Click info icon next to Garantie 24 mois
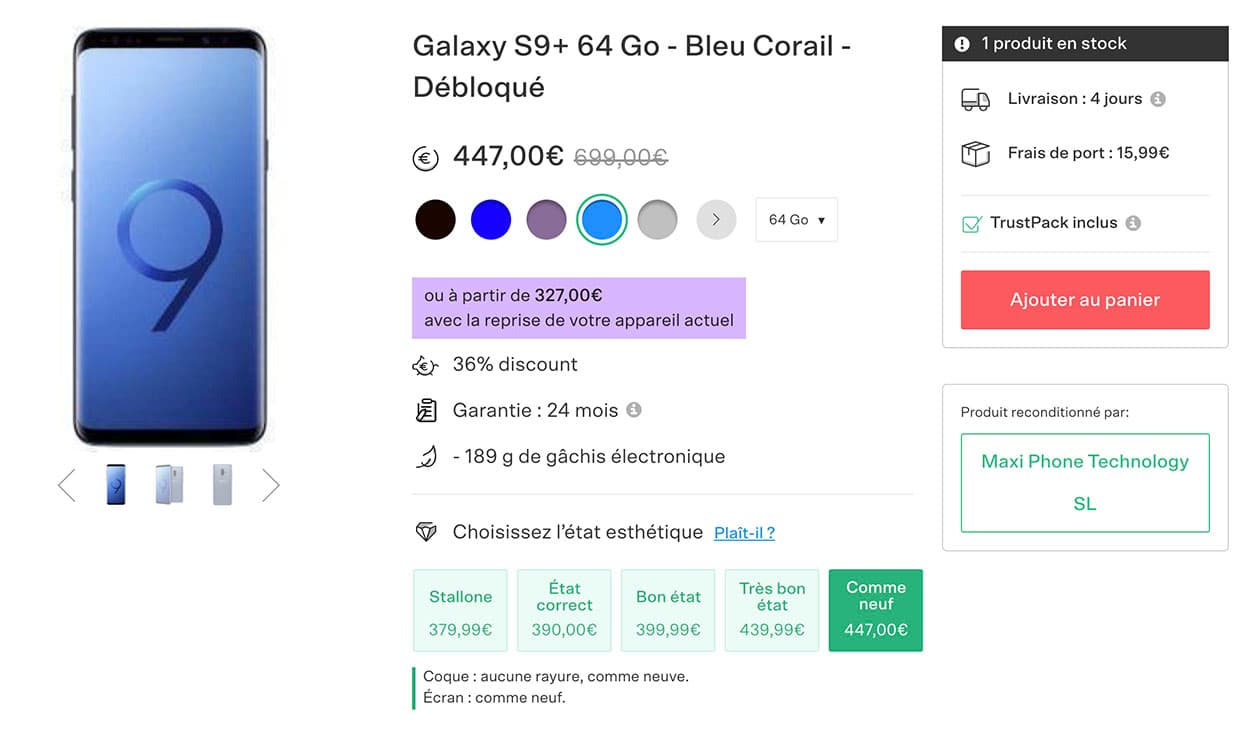This screenshot has width=1256, height=738. click(x=634, y=410)
